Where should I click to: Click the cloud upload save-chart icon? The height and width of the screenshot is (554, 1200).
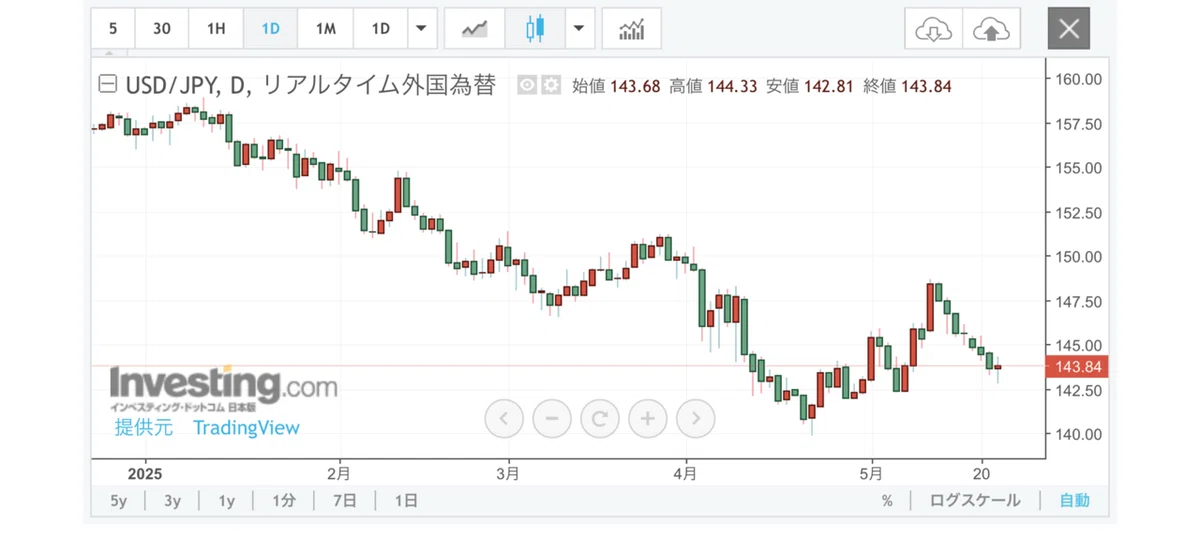pos(991,29)
